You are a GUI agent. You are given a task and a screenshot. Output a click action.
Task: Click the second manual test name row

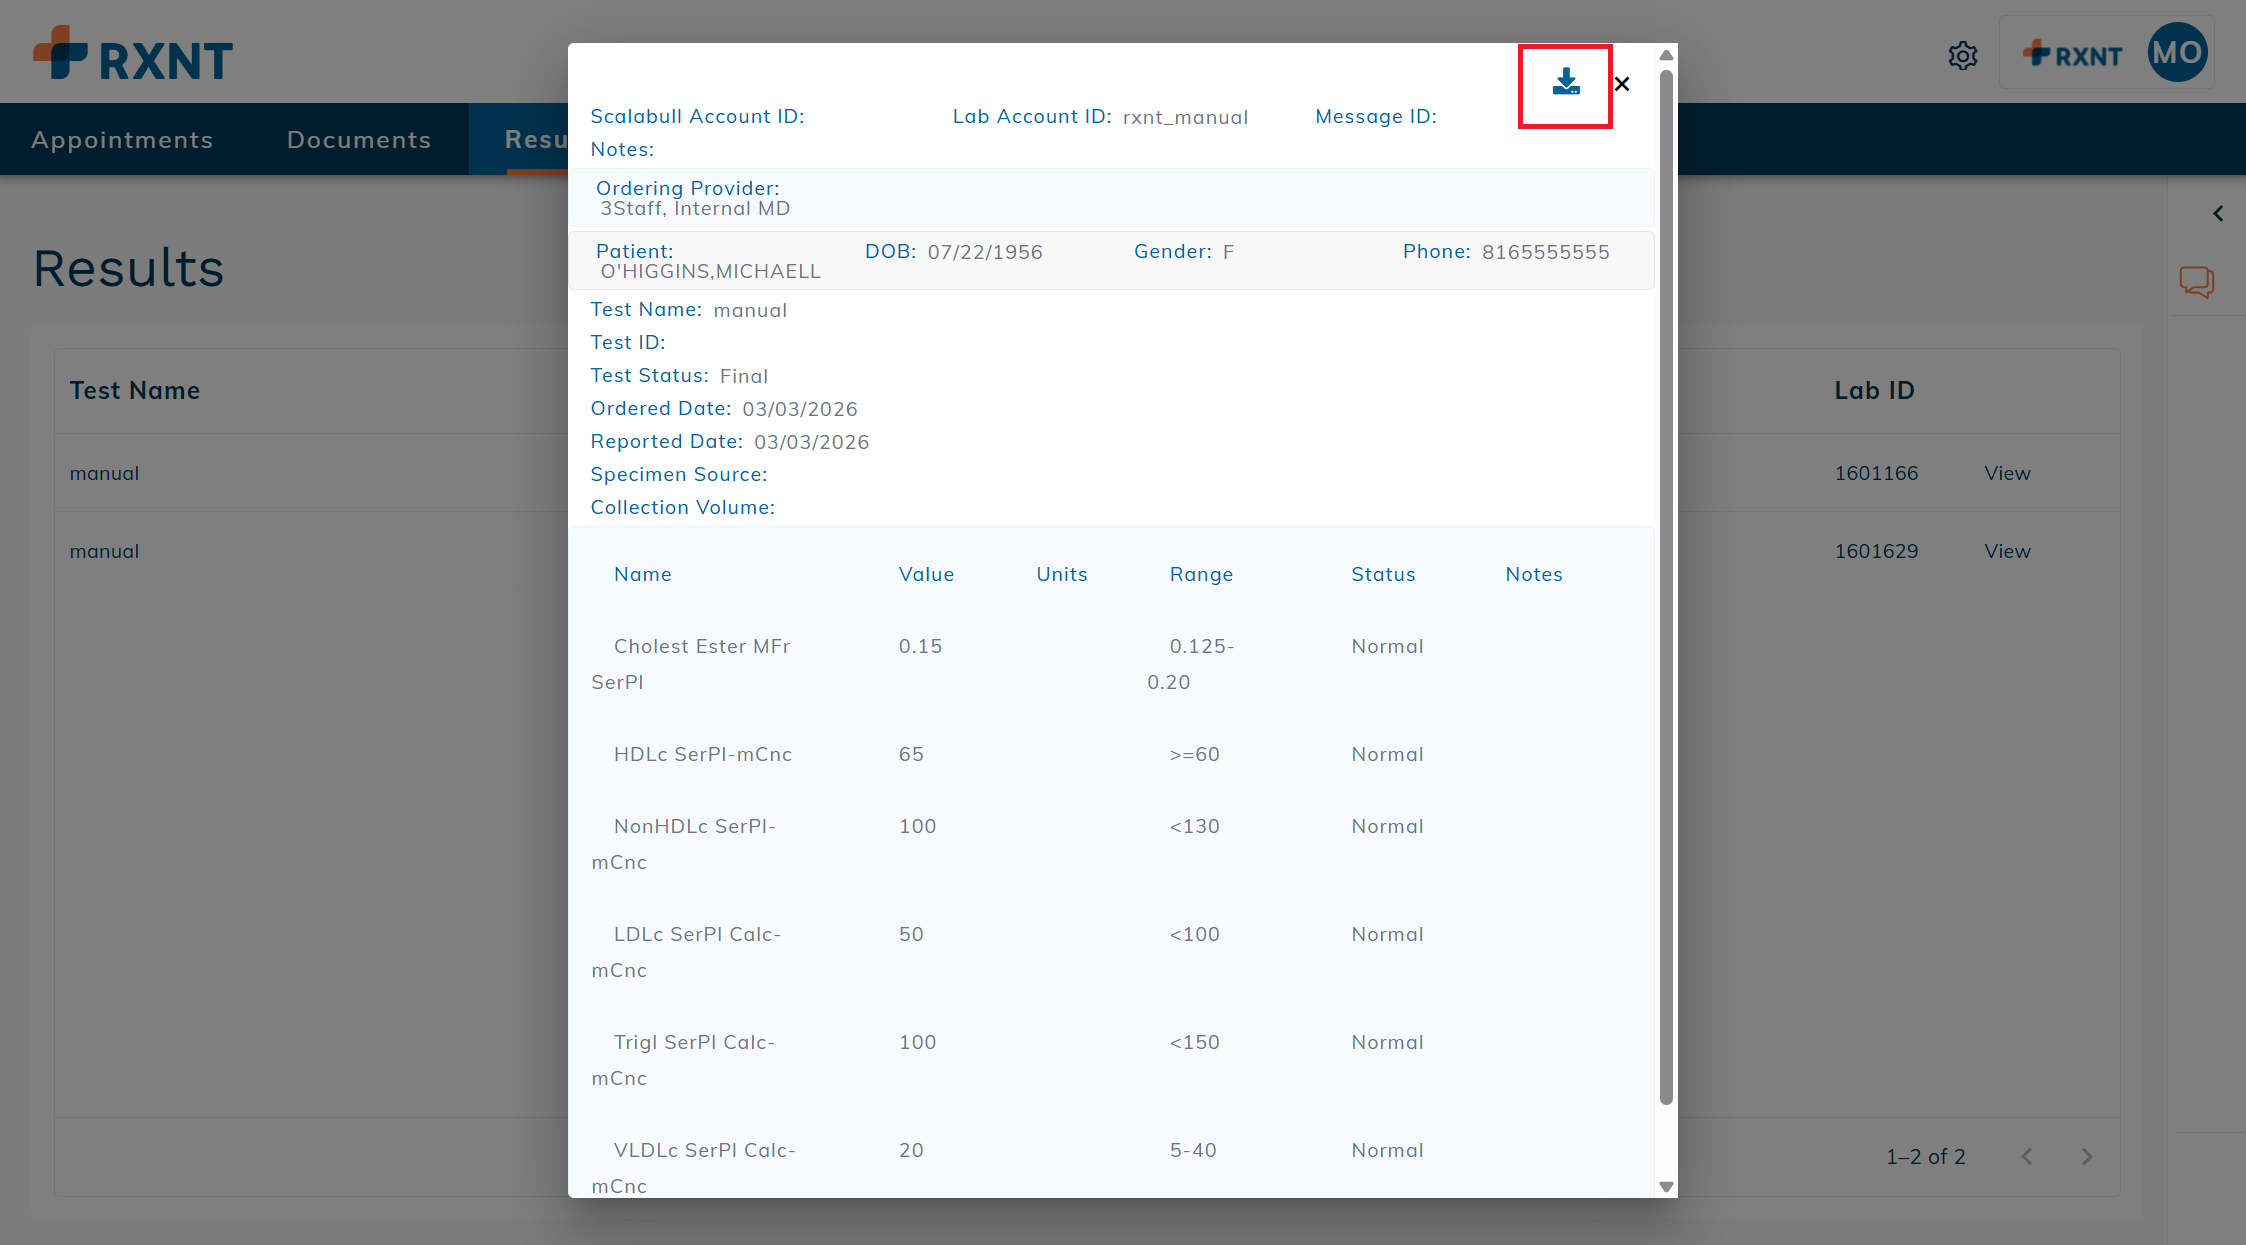[x=104, y=551]
